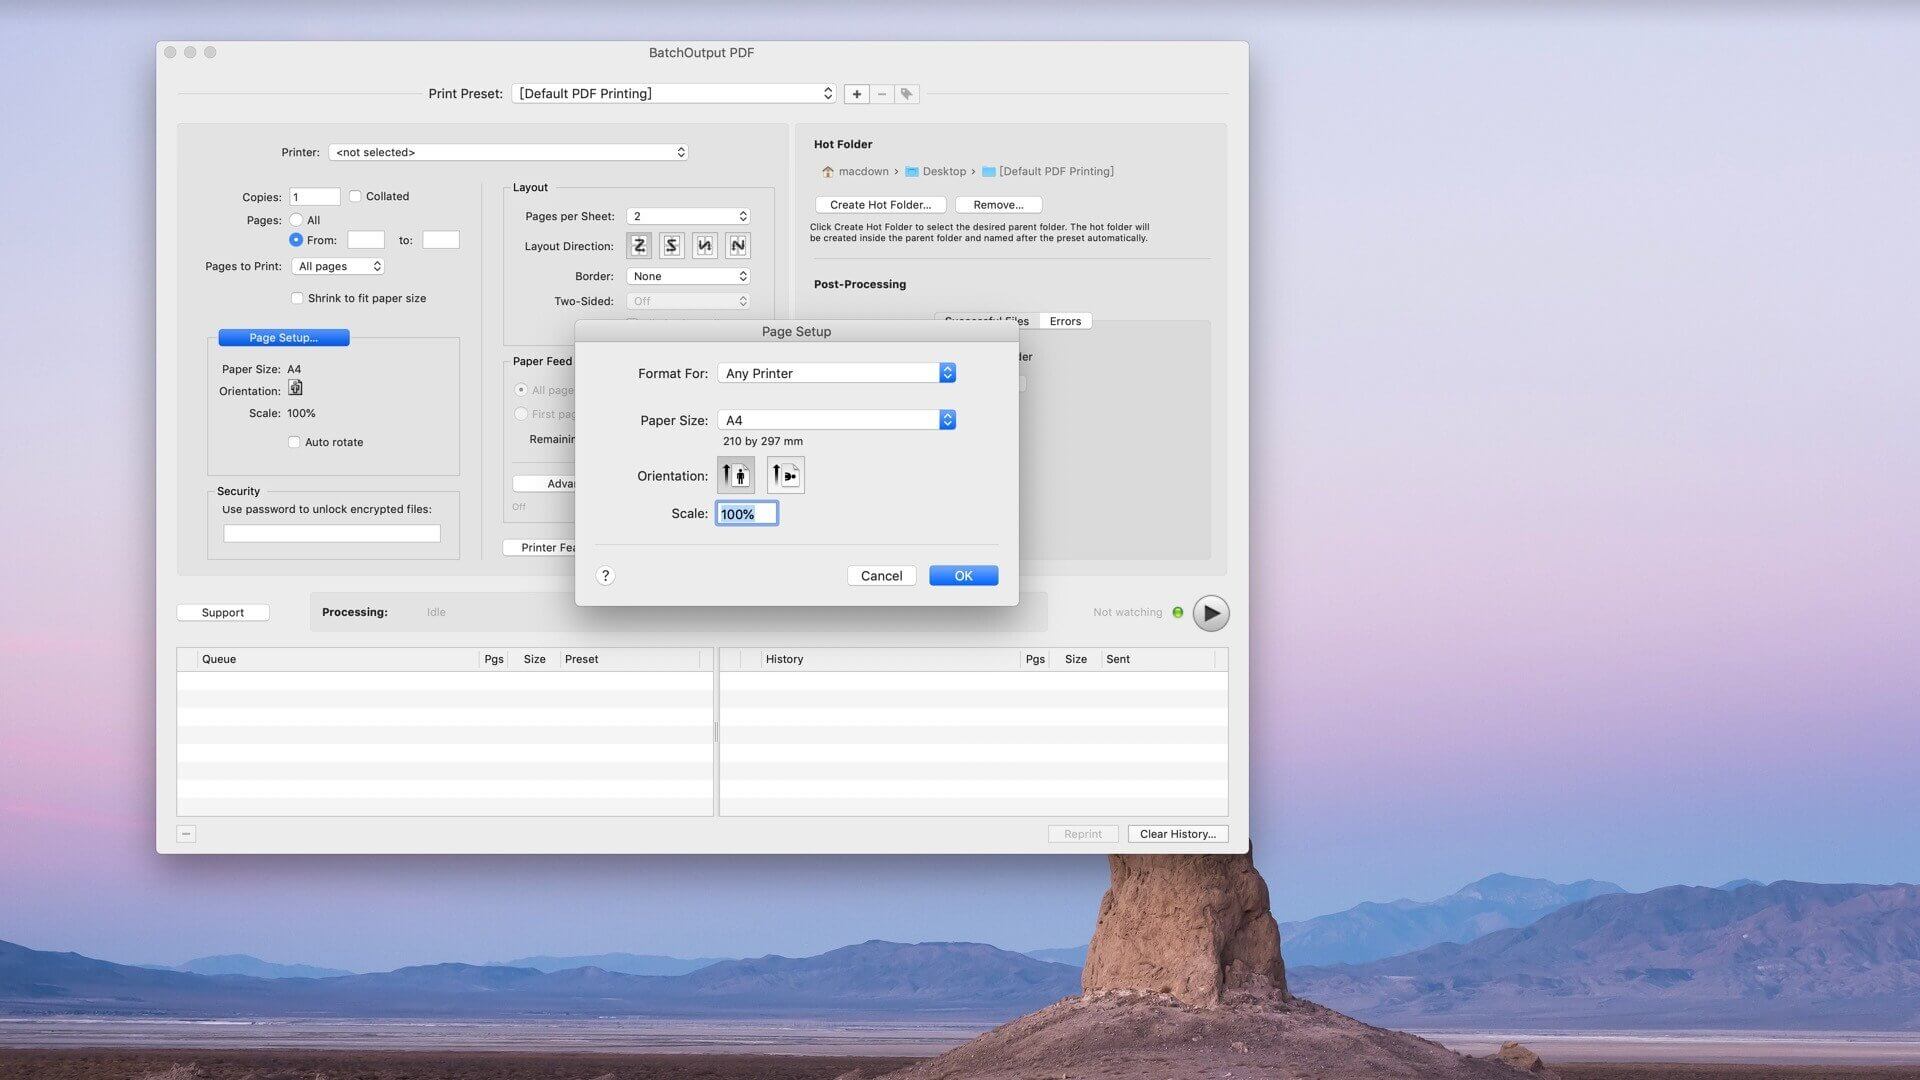Click the orientation icon under Page Setup
This screenshot has height=1080, width=1920.
click(x=295, y=388)
